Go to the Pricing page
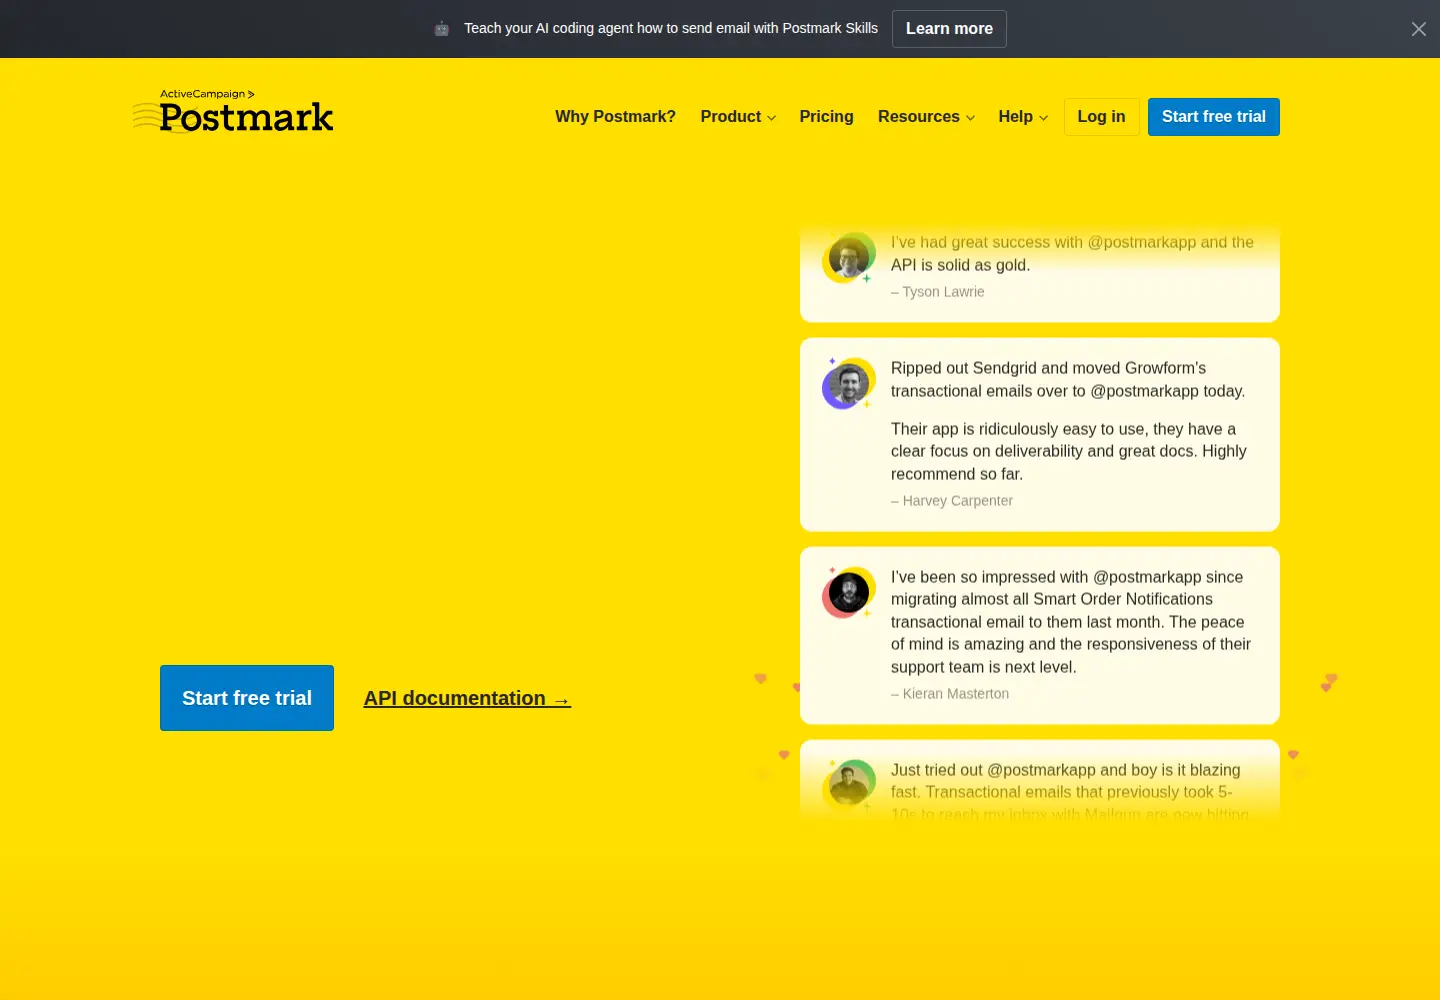The image size is (1440, 1000). (826, 117)
